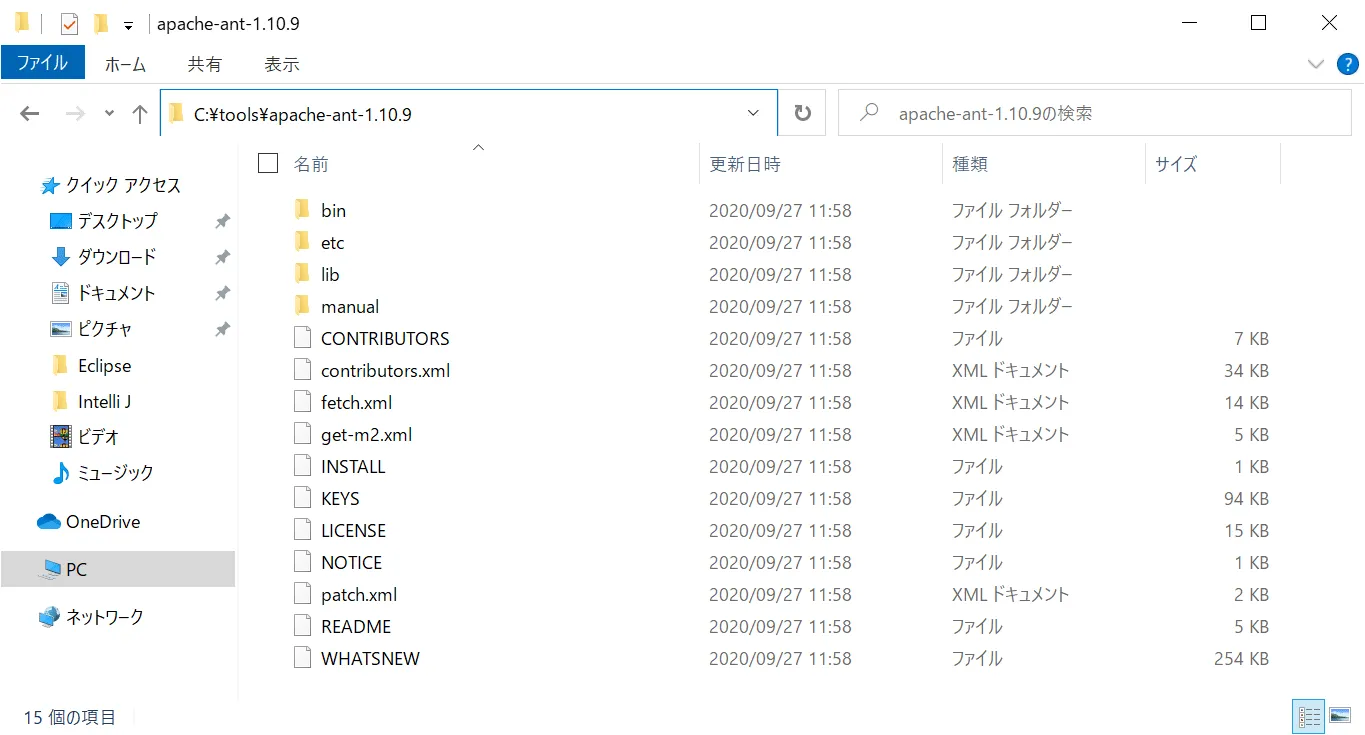Click the INSTALL file icon
1365x735 pixels.
[303, 466]
